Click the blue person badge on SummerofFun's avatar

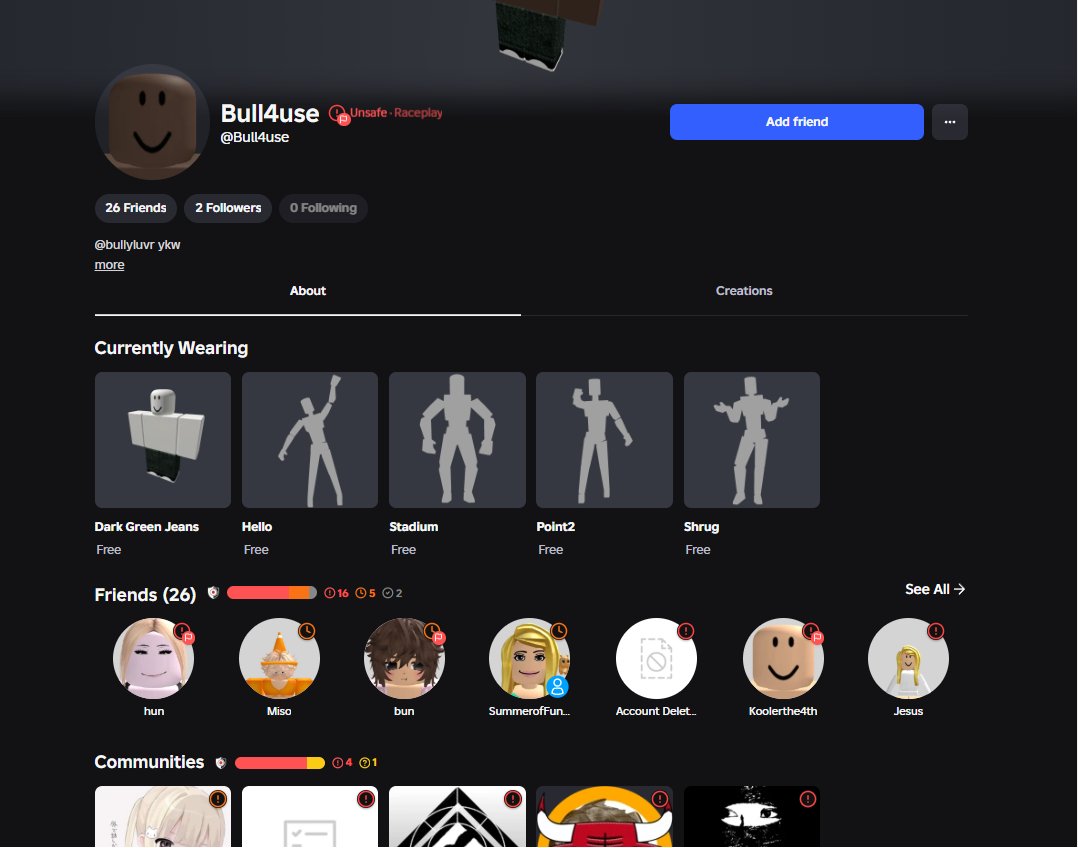coord(558,686)
